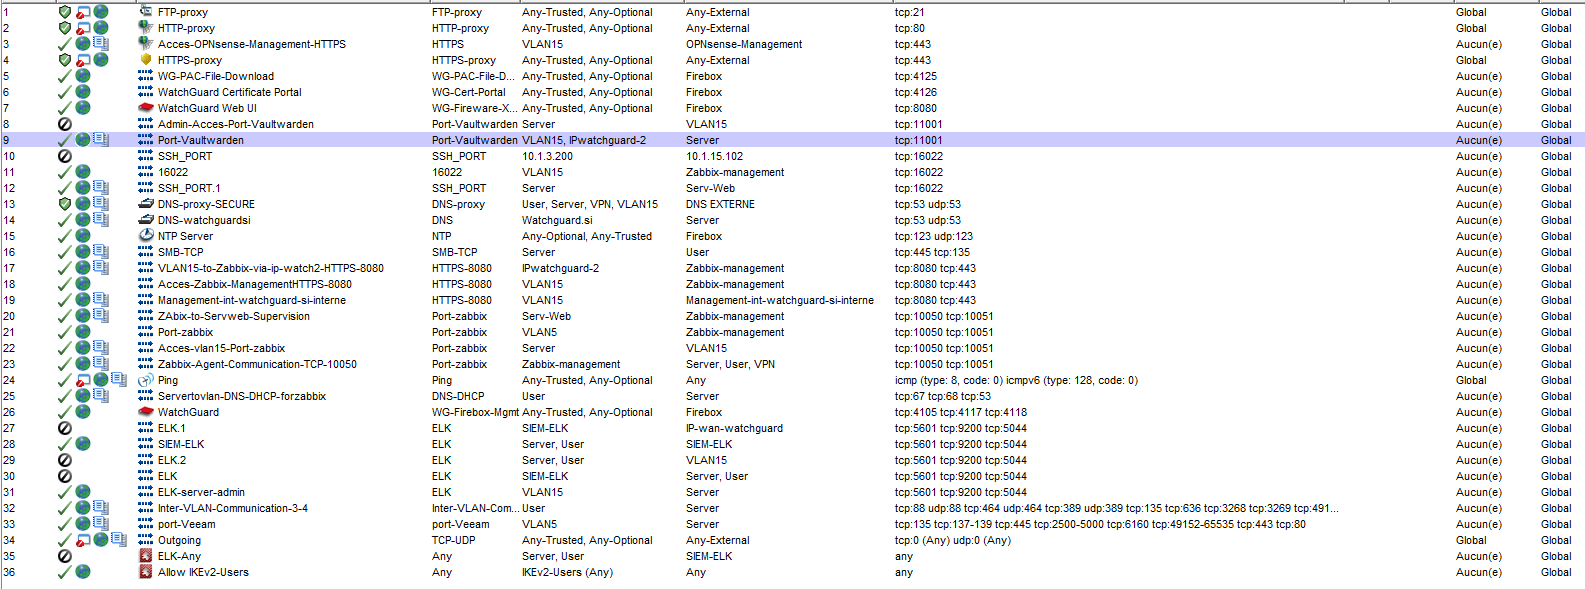The height and width of the screenshot is (589, 1585).
Task: Click the IP-wan-watchguard destination cell
Action: (x=734, y=428)
